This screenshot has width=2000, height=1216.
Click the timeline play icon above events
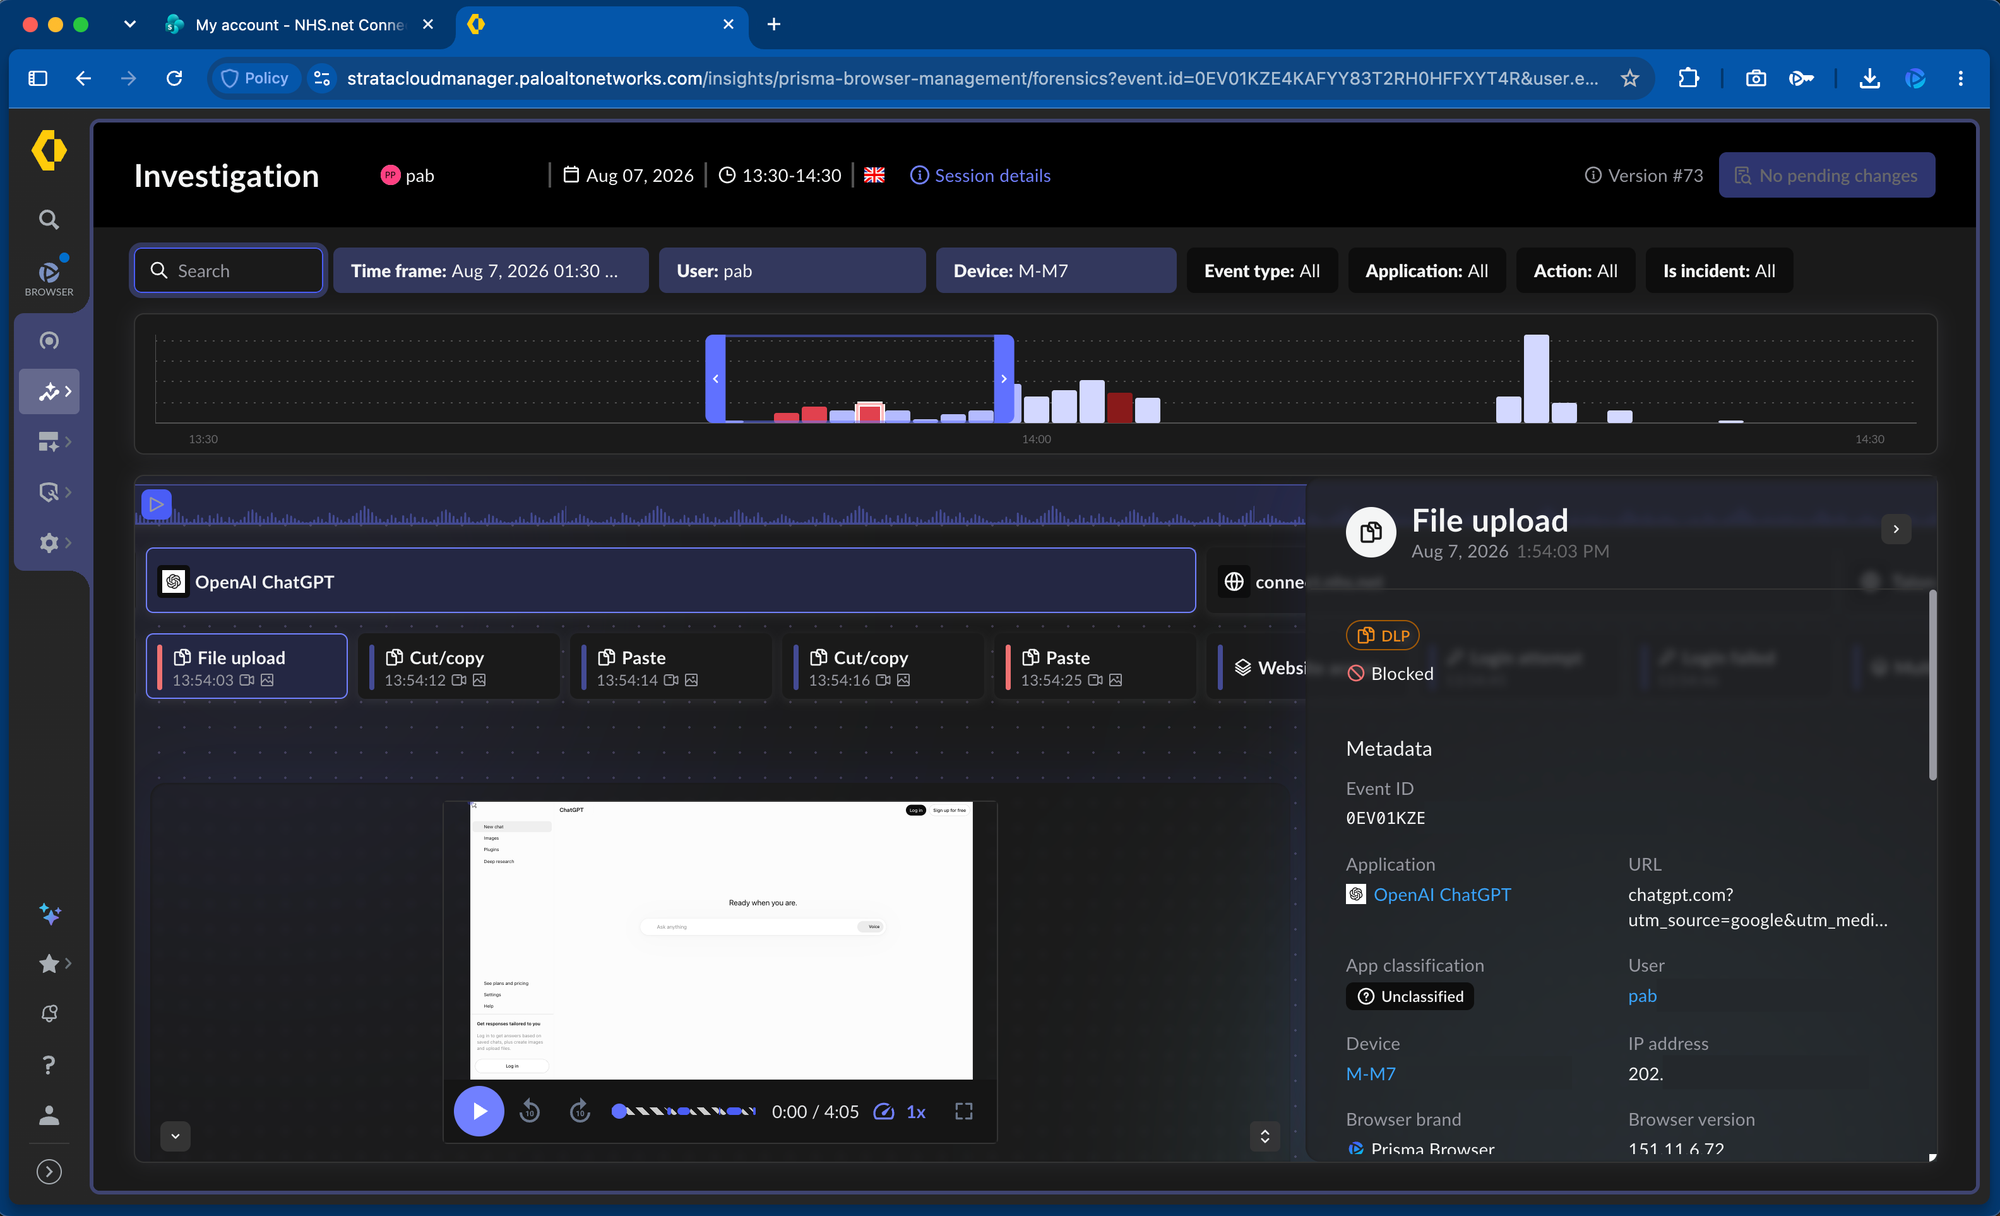click(157, 504)
